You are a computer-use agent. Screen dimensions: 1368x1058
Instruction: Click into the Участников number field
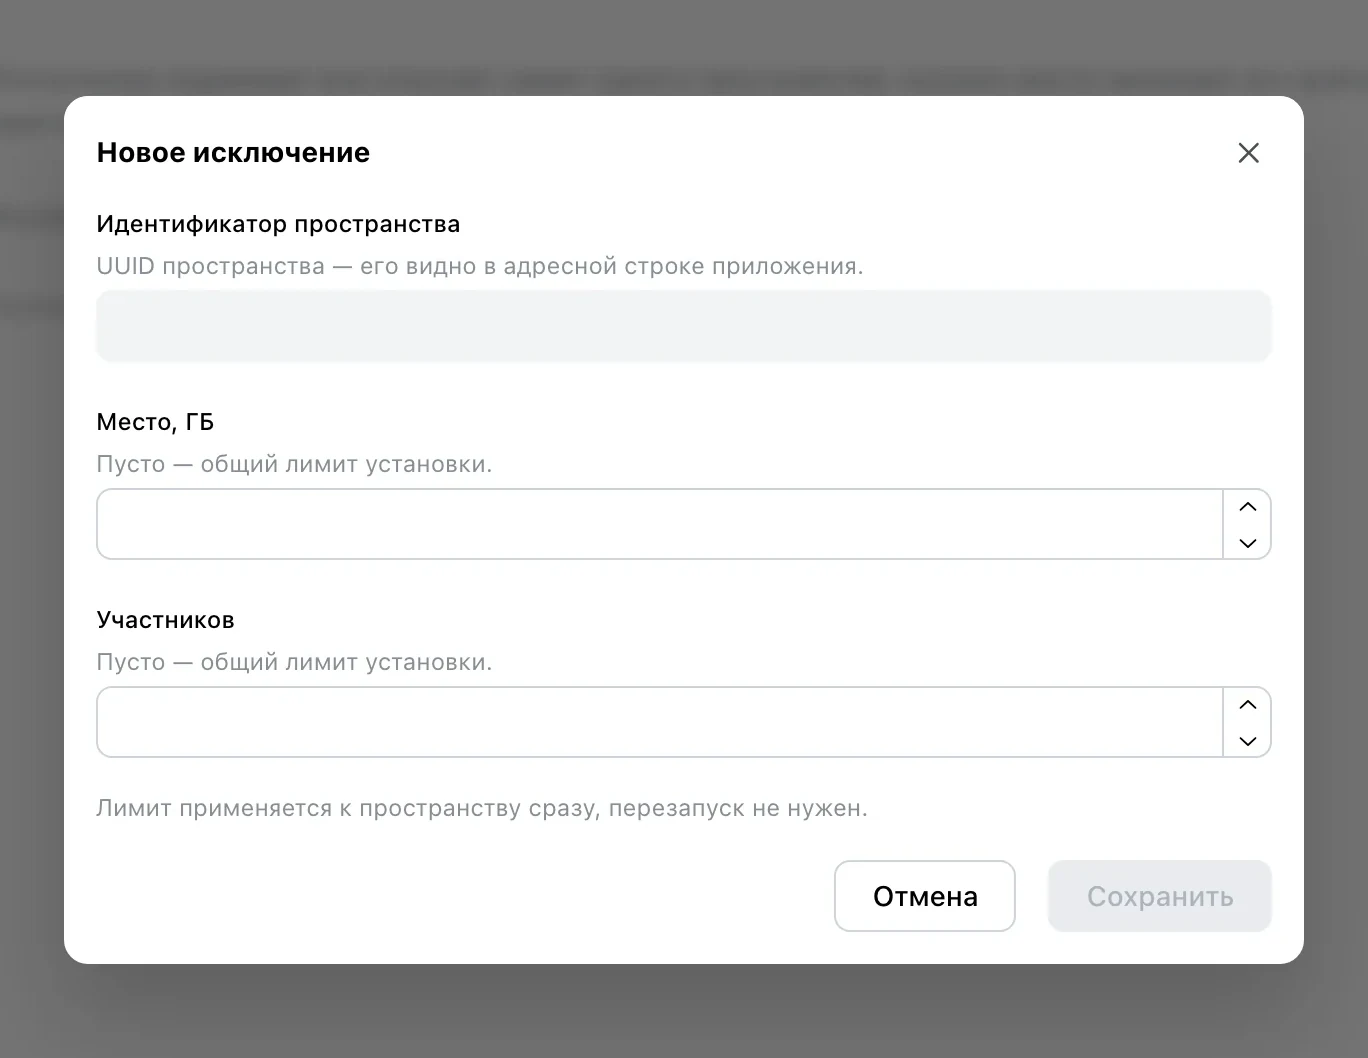(660, 722)
